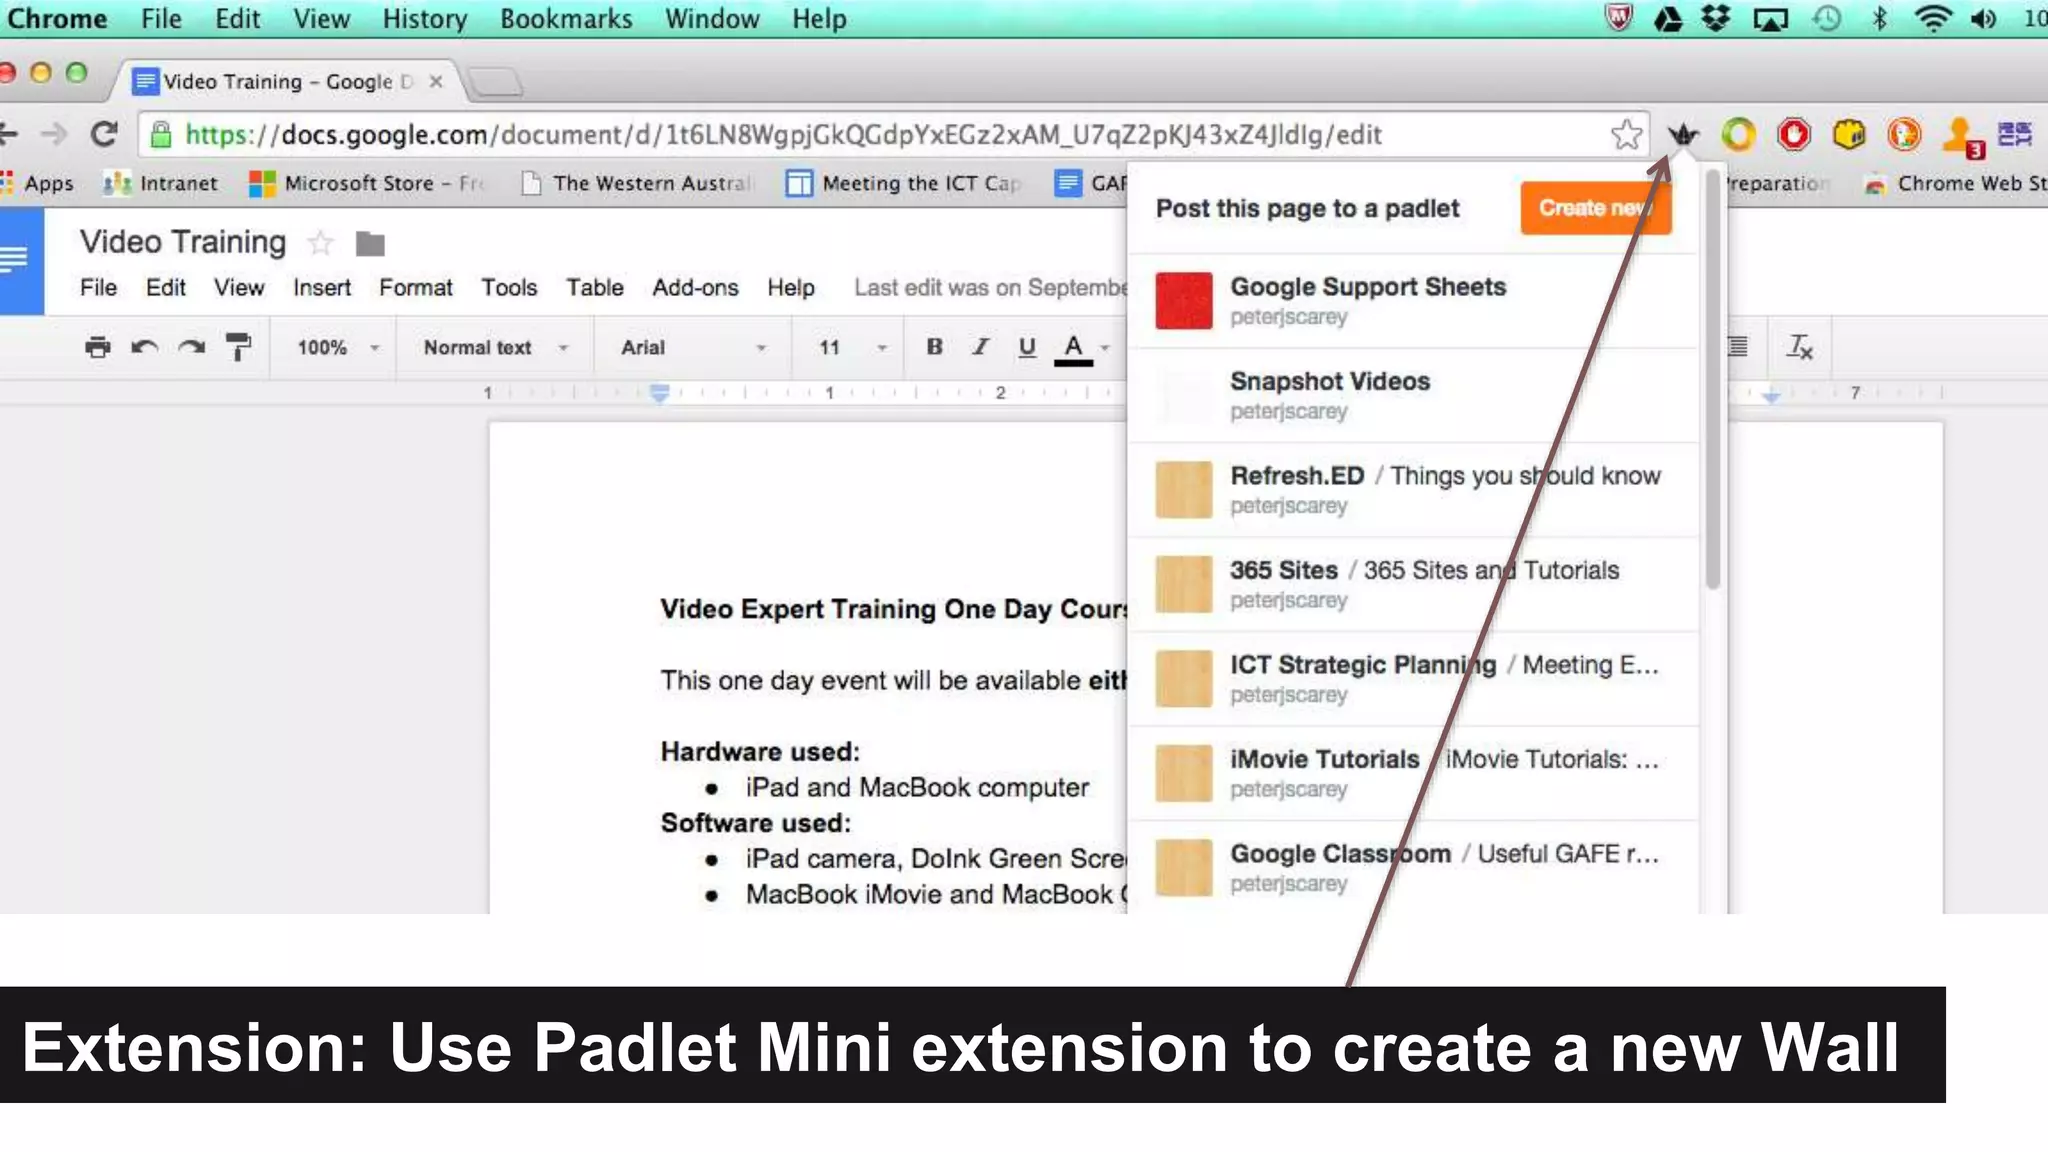
Task: Click Last edit was on September link
Action: (x=991, y=288)
